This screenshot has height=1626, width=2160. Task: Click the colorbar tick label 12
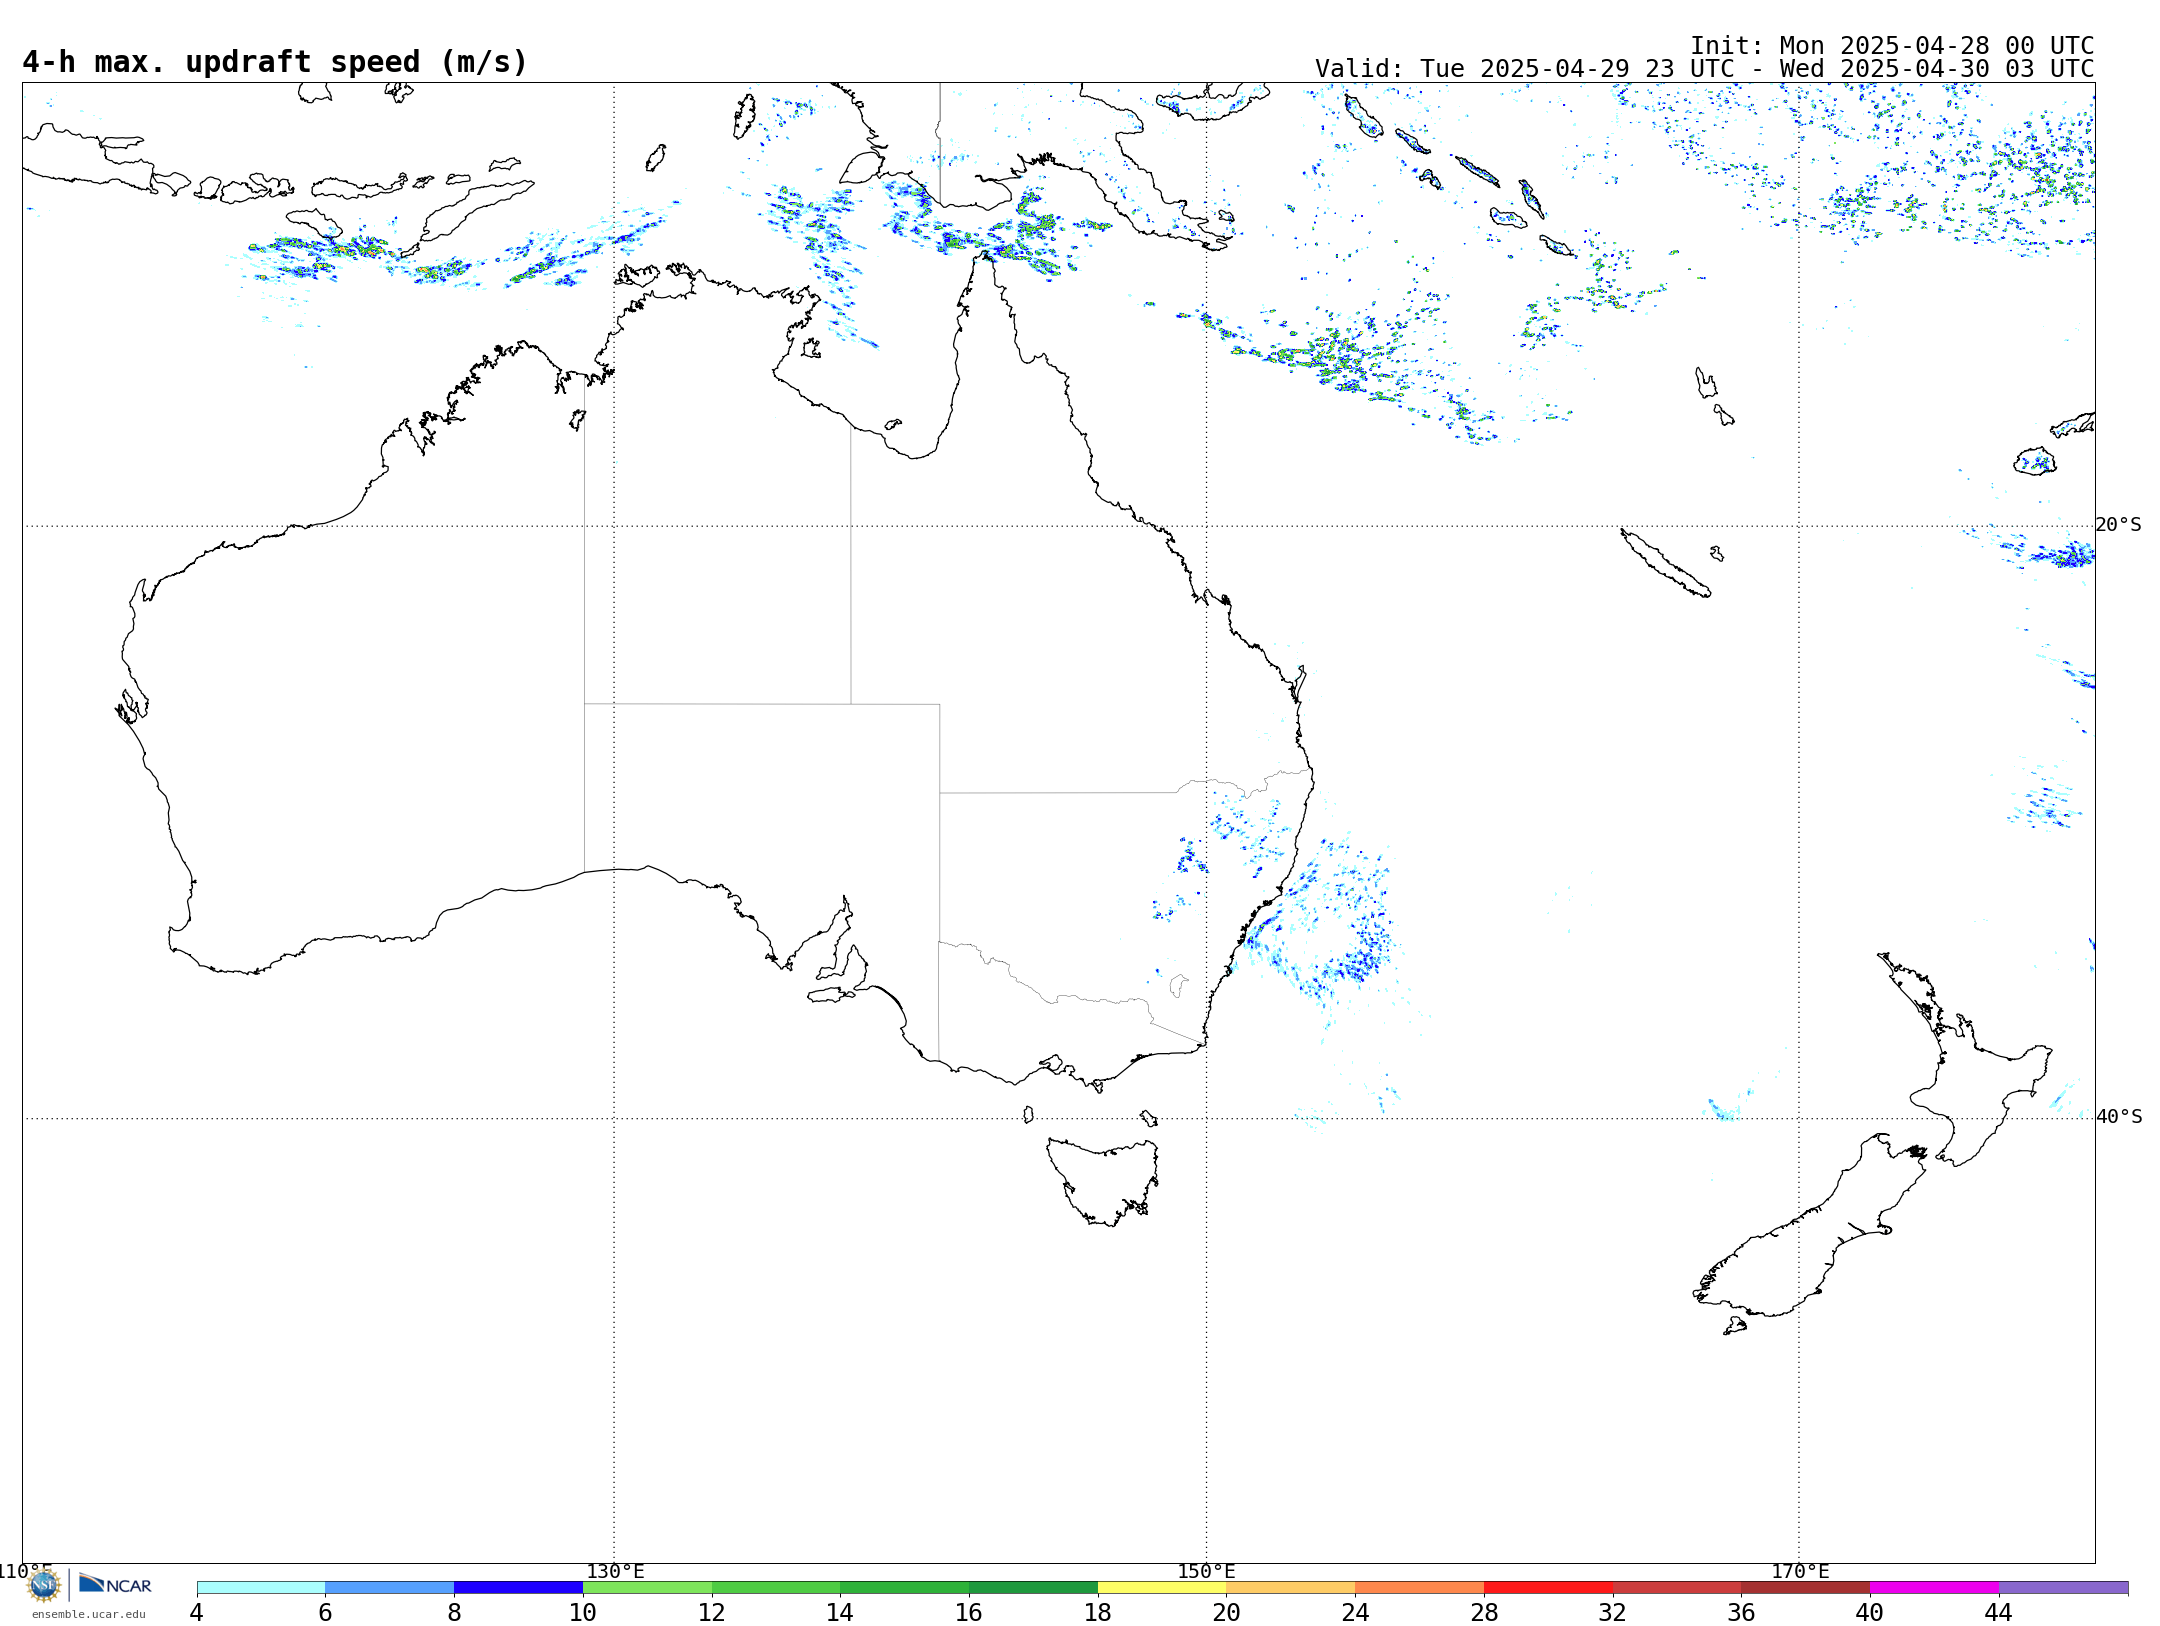pos(712,1612)
